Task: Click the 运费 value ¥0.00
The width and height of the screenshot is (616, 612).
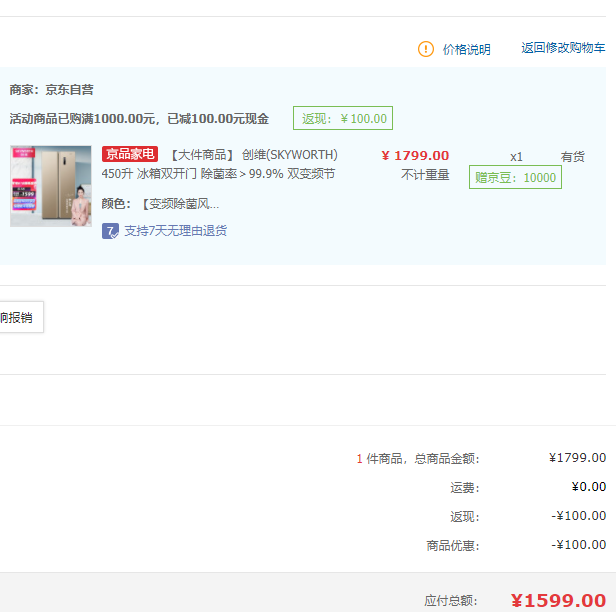Action: (x=588, y=487)
